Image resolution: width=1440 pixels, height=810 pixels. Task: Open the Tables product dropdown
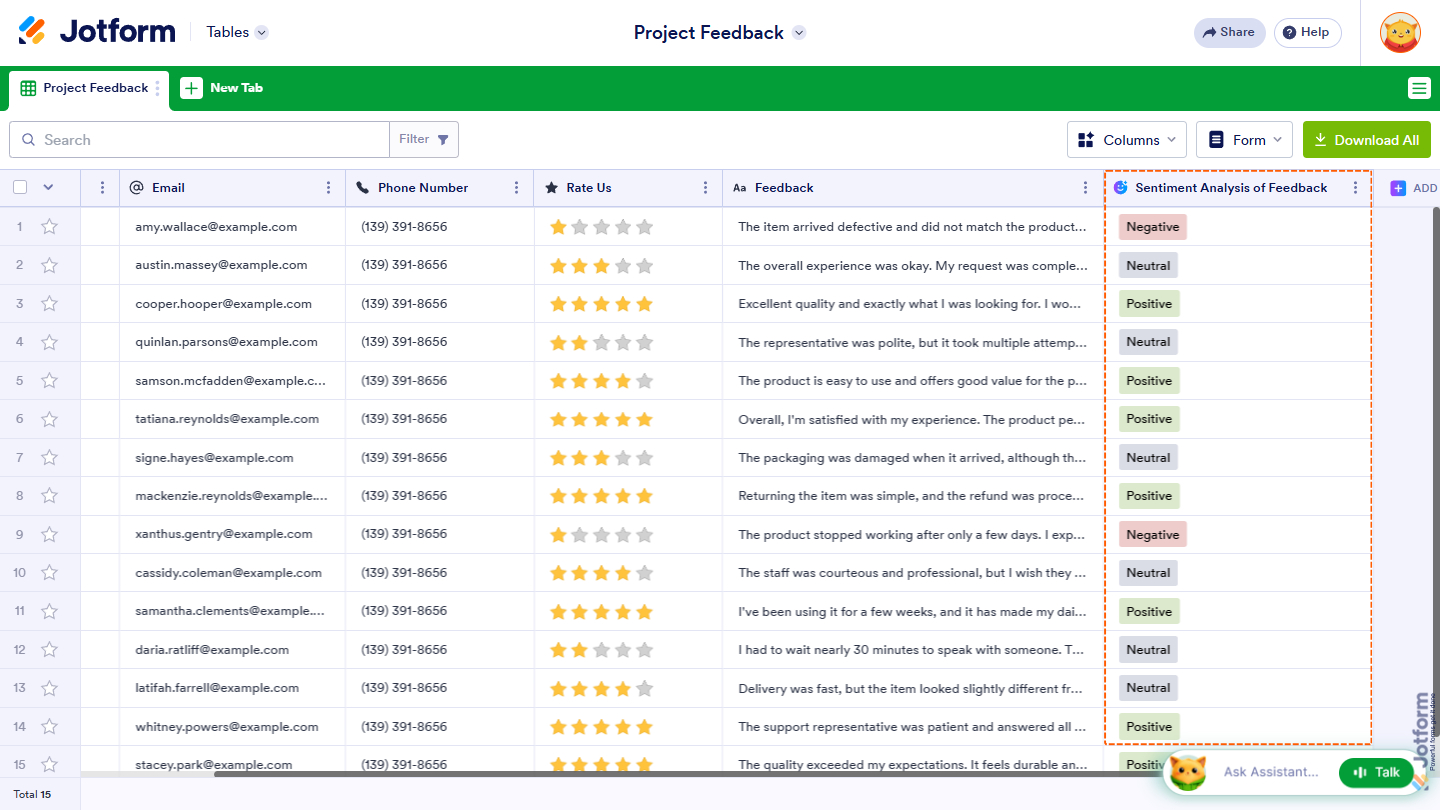click(237, 32)
